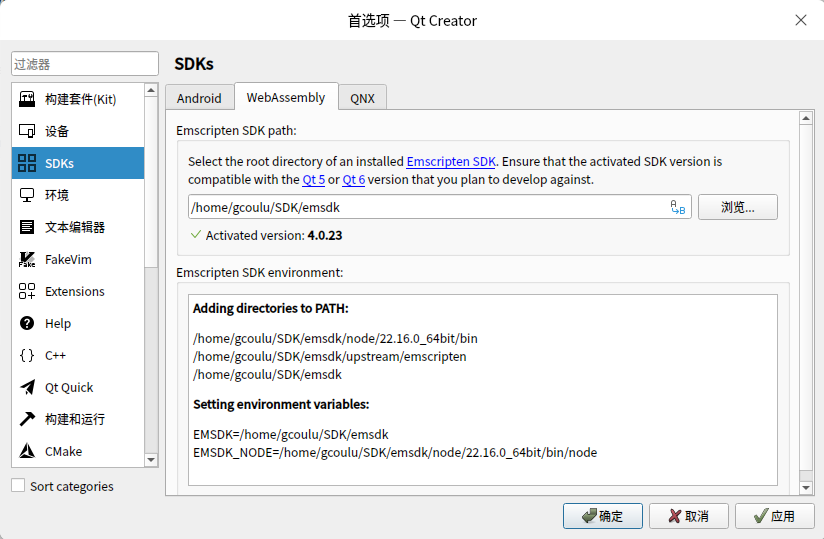
Task: Click the 文本编辑器 text editor icon
Action: (27, 227)
